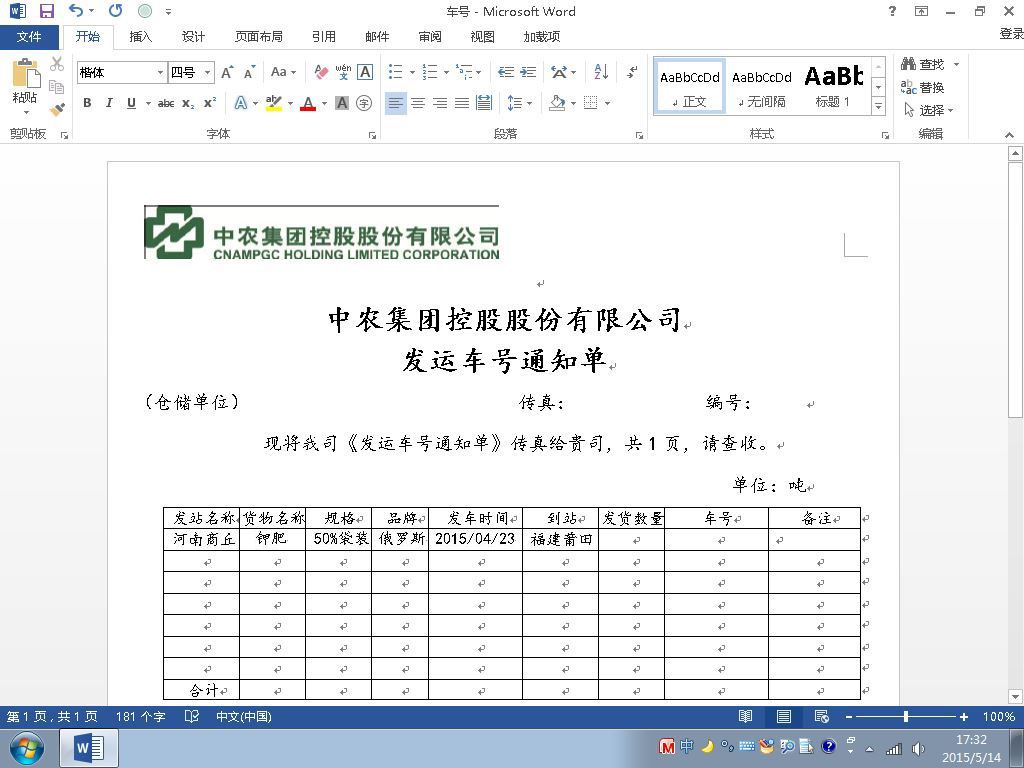
Task: Undo the last action in quick access toolbar
Action: tap(76, 10)
